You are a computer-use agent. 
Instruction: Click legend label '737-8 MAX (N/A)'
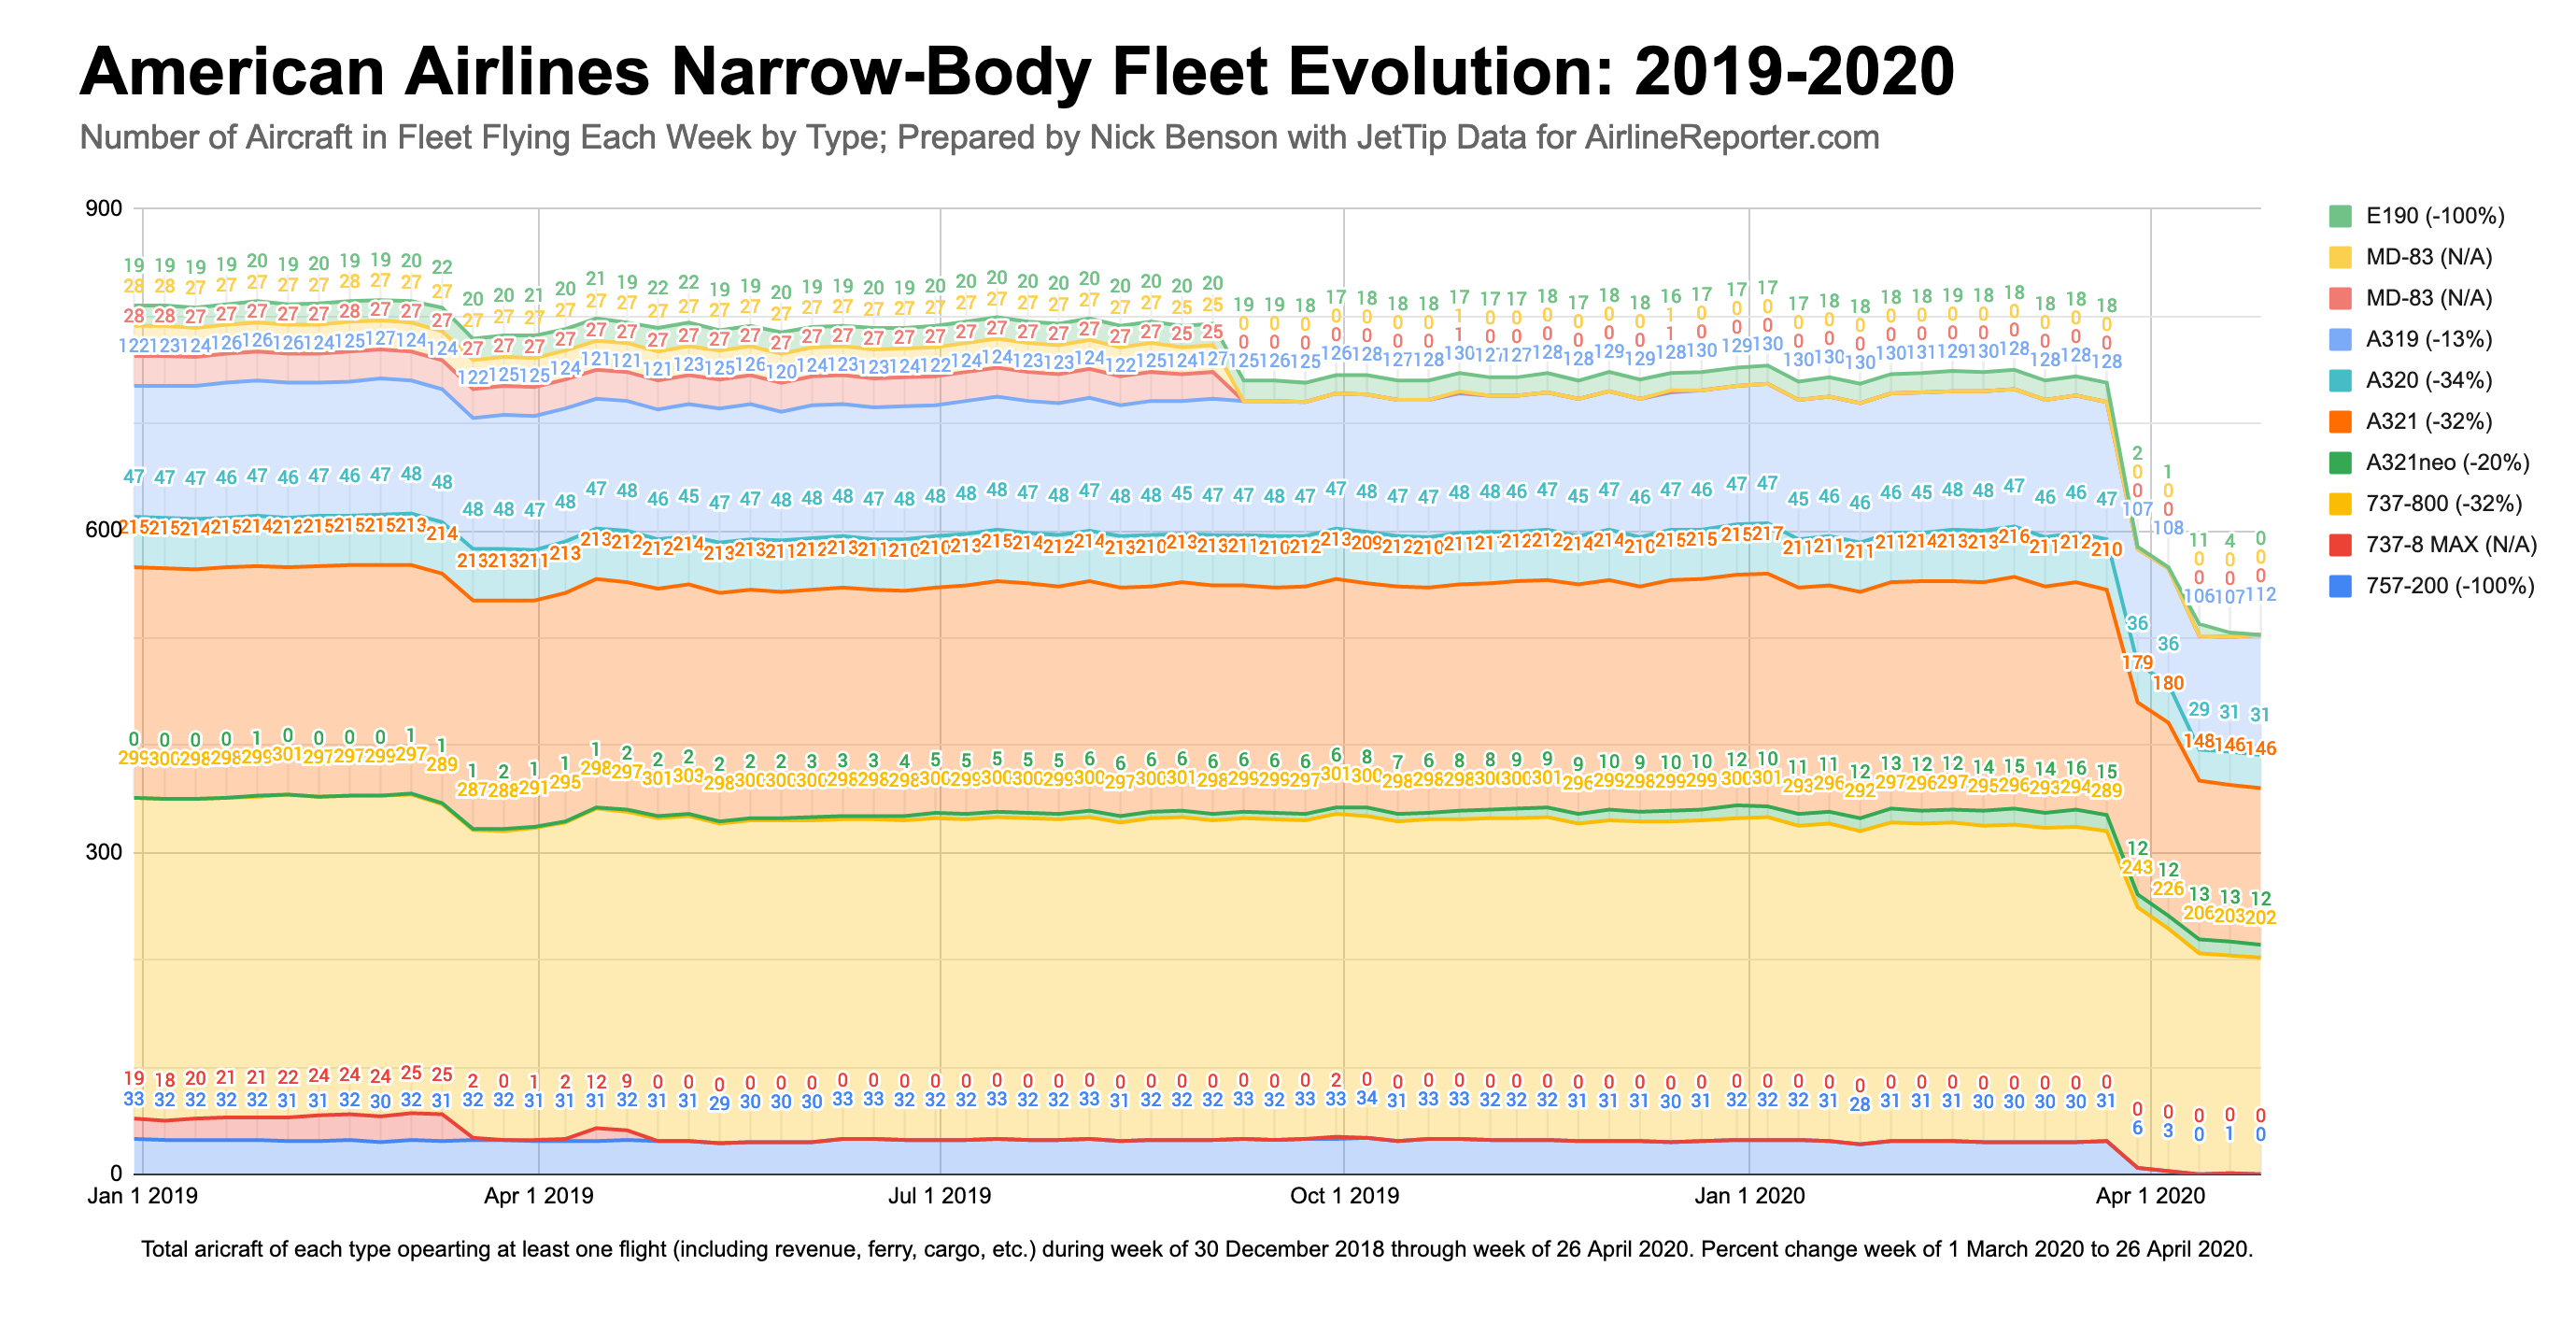2451,544
